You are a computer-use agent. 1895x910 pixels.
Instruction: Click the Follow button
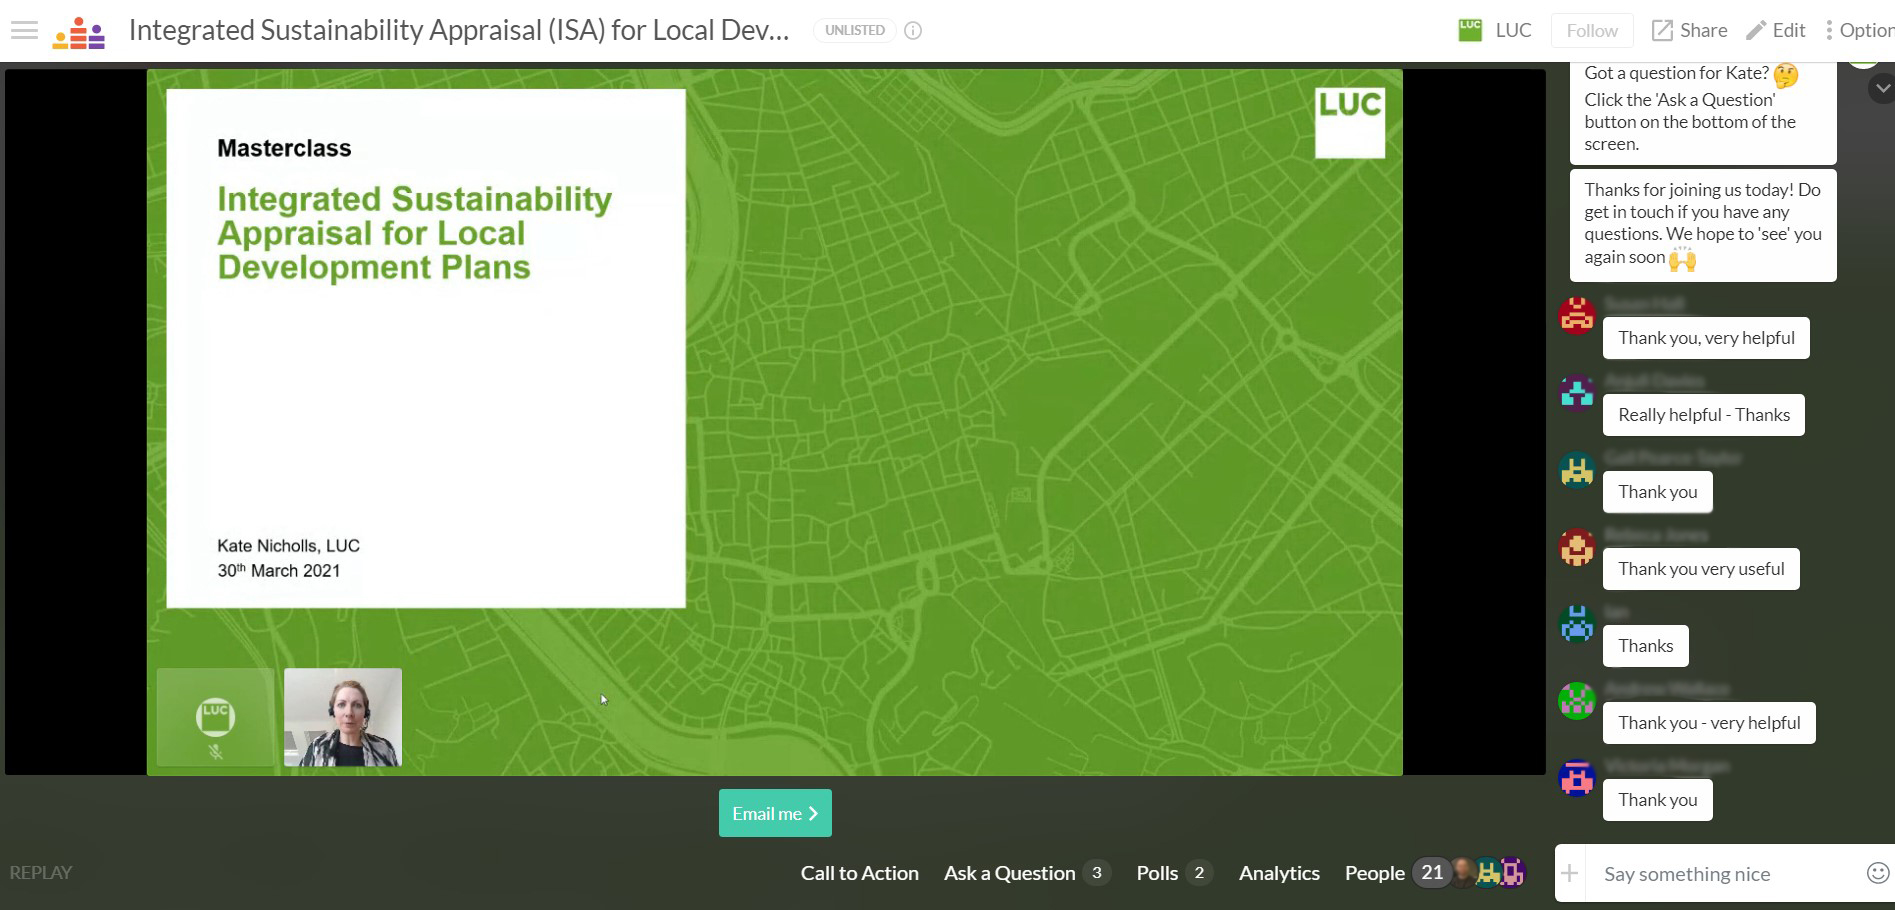click(x=1592, y=31)
